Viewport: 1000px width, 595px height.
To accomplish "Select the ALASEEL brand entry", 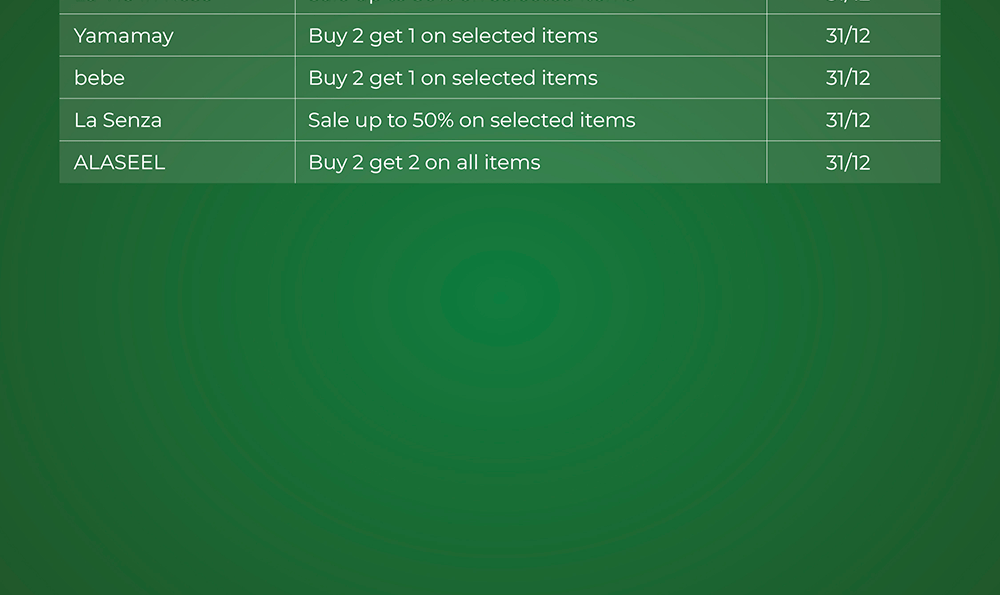I will tap(119, 162).
